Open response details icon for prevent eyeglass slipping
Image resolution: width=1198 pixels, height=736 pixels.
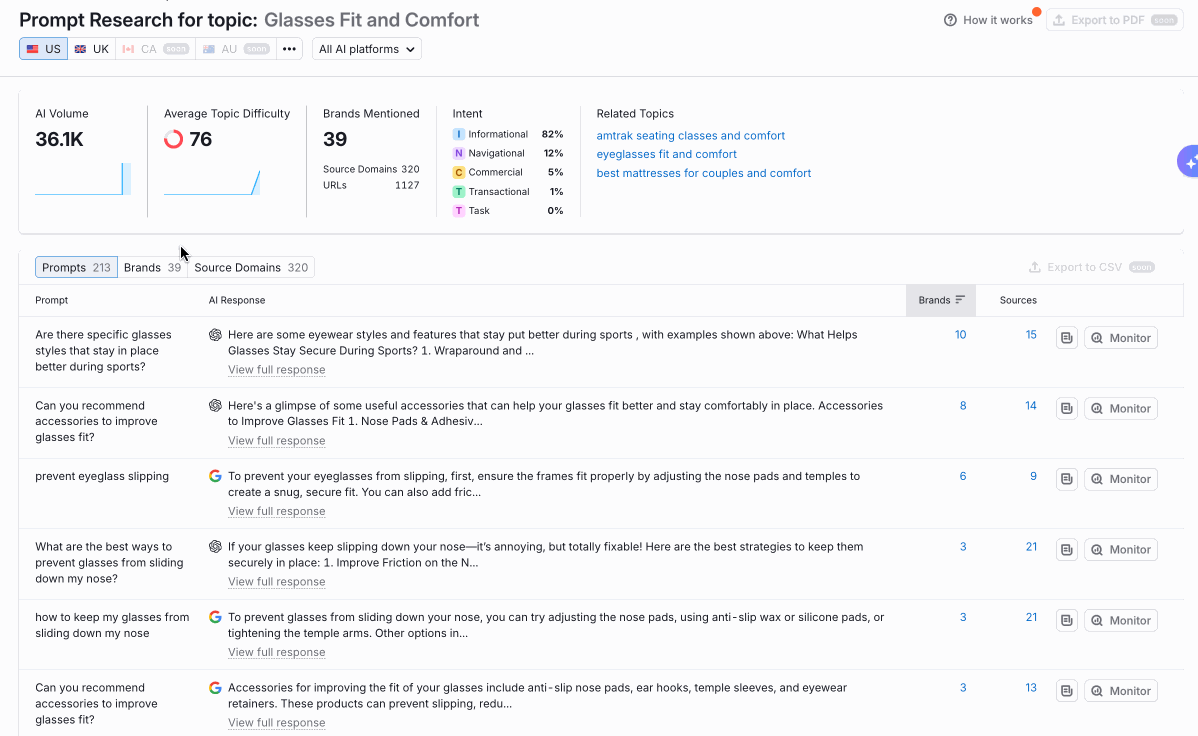1067,479
